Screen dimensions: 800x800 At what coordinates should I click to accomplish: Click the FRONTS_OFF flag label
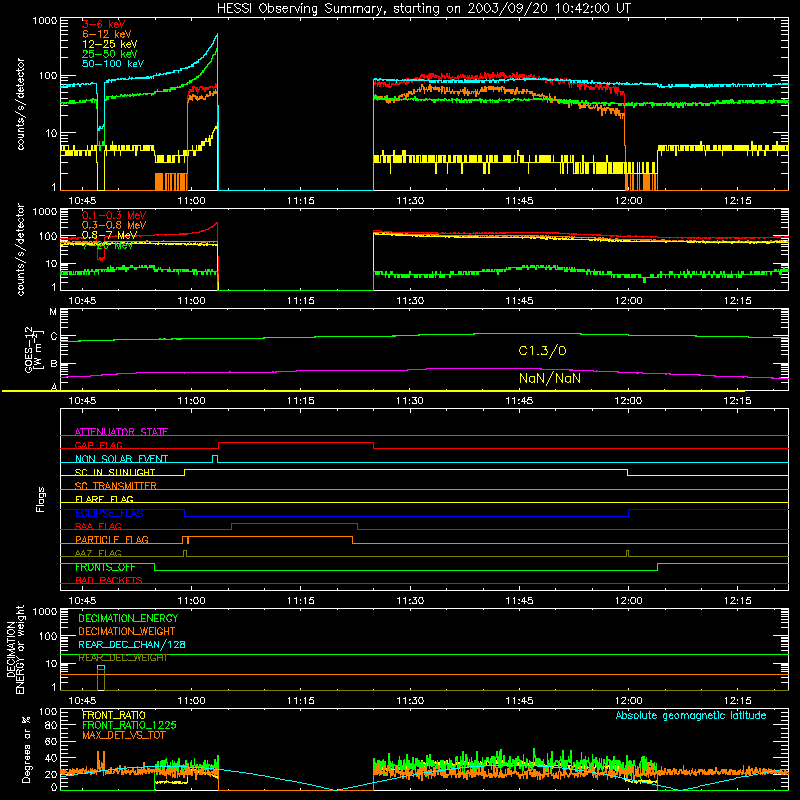(105, 567)
